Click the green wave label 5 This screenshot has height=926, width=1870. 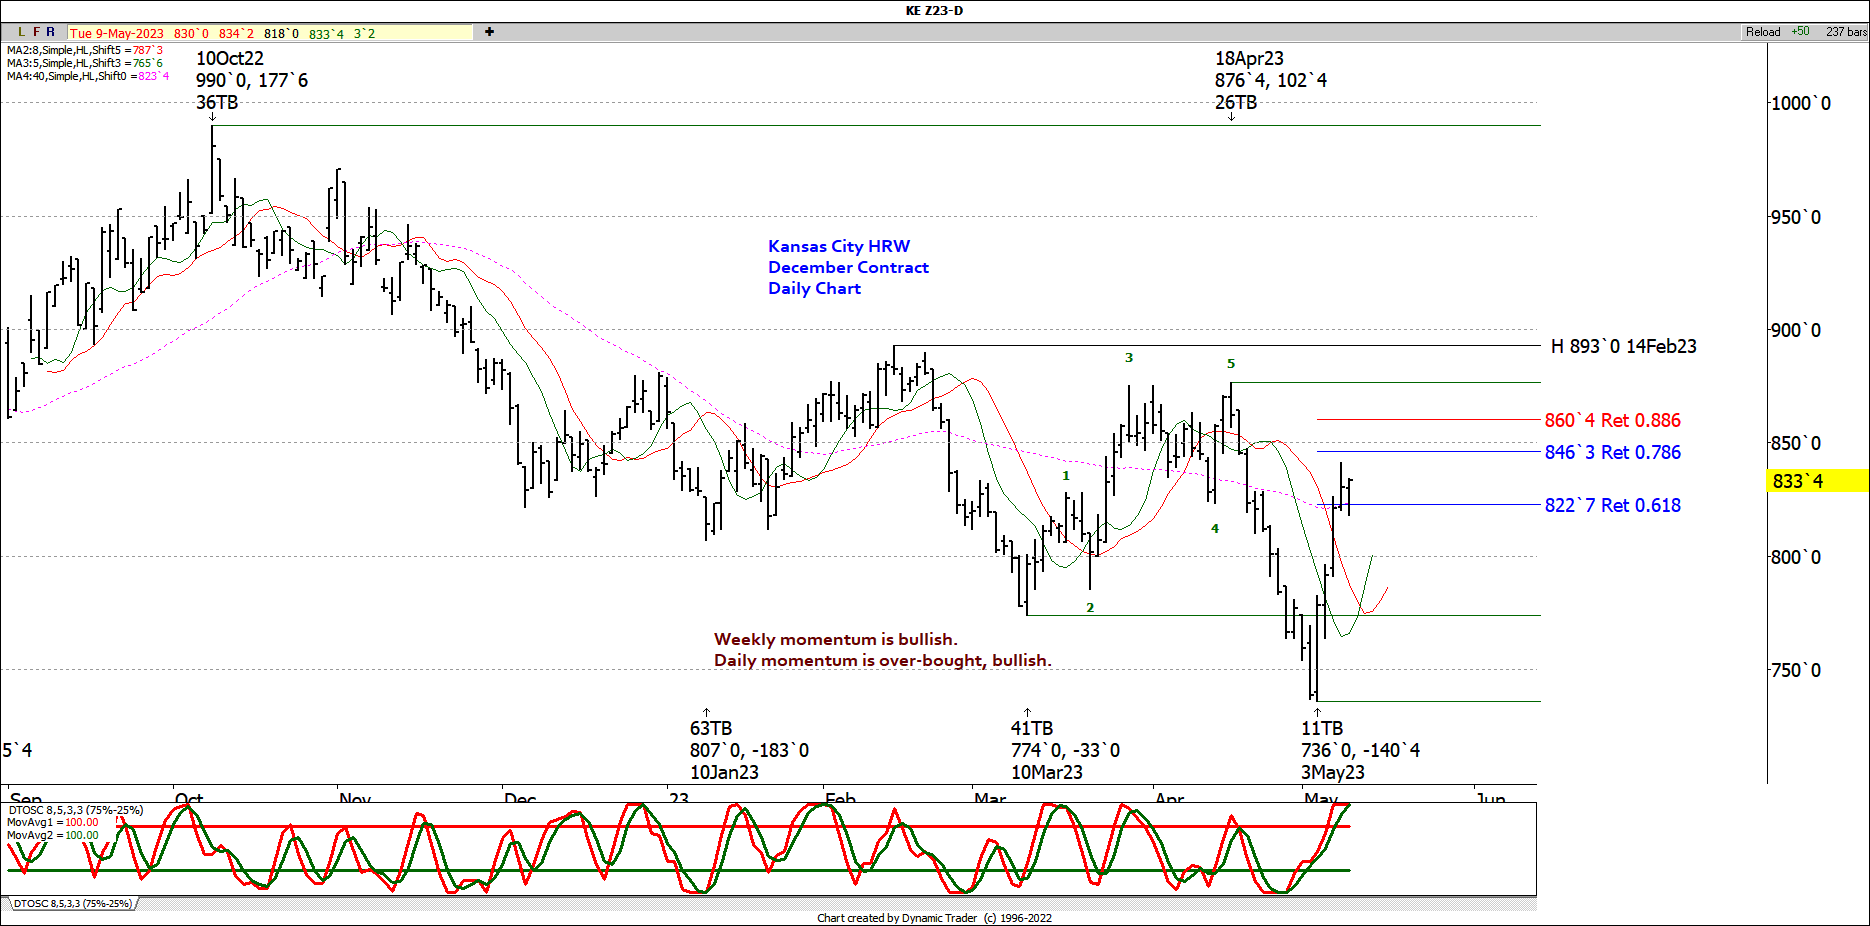click(x=1231, y=364)
